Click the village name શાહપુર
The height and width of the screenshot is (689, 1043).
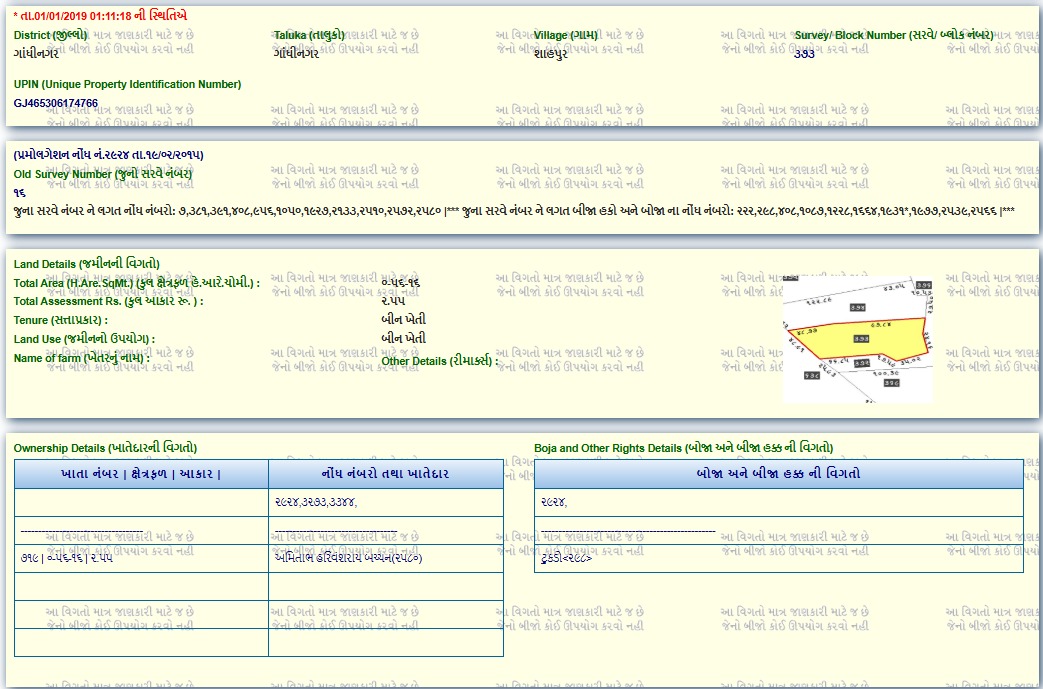pos(551,54)
